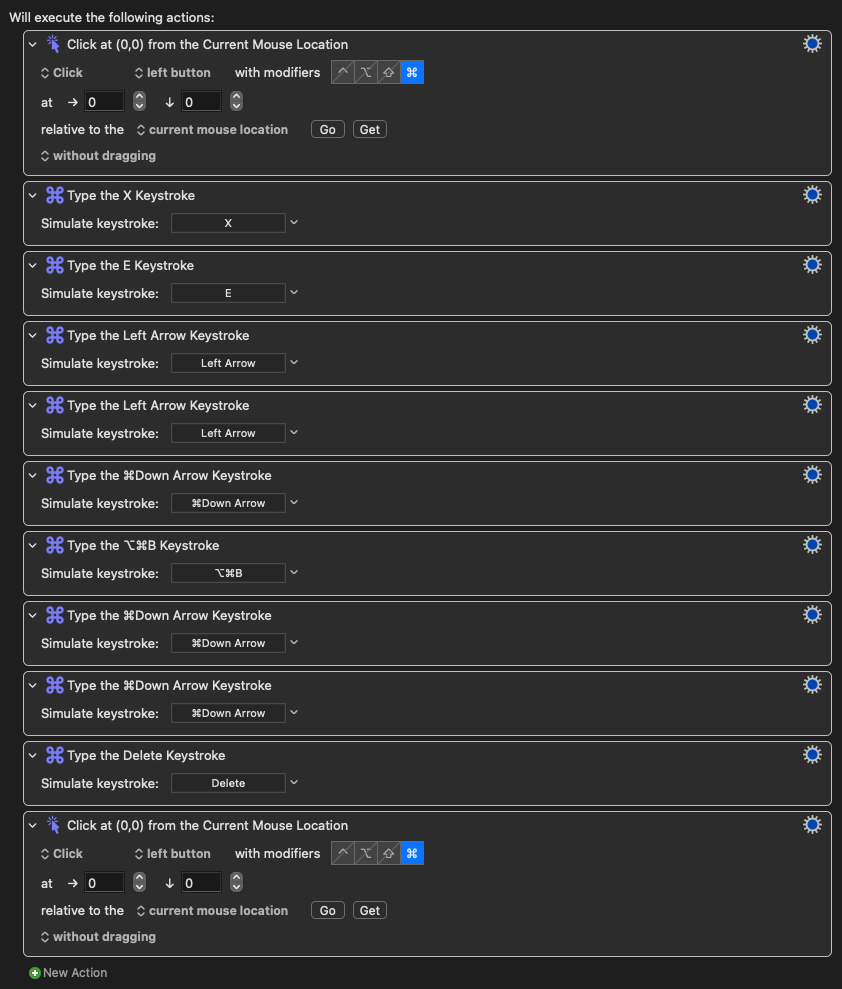
Task: Click the ⌥⌘B simulate keystroke field
Action: 228,573
